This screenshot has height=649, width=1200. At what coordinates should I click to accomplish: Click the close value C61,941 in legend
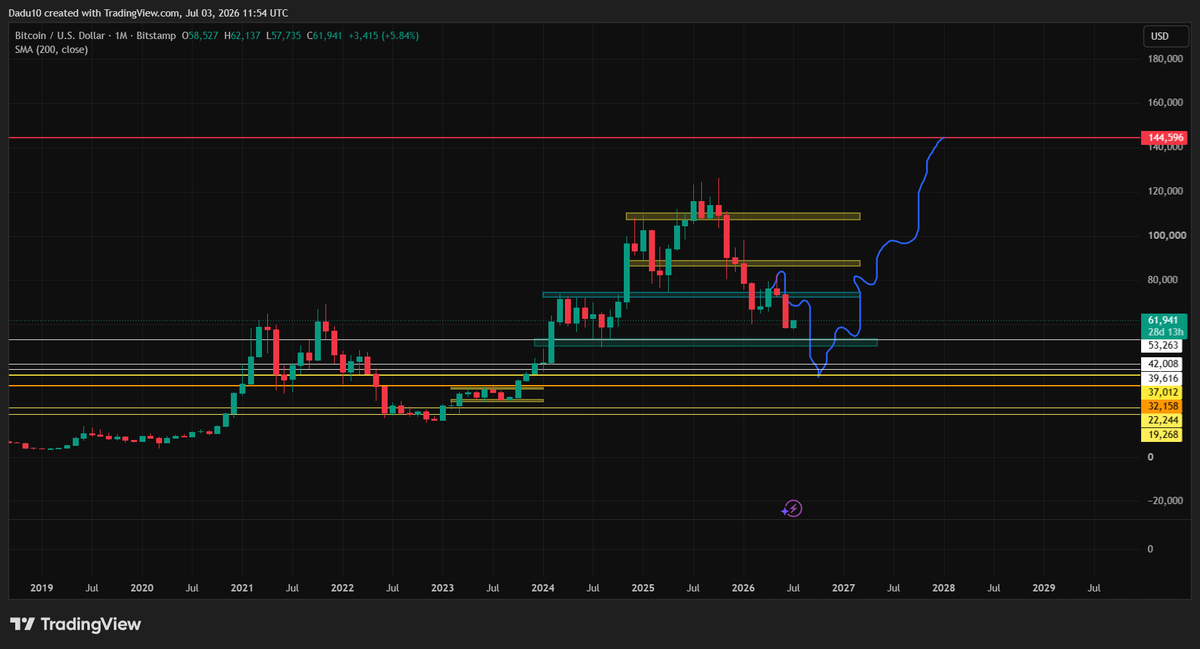tap(323, 36)
